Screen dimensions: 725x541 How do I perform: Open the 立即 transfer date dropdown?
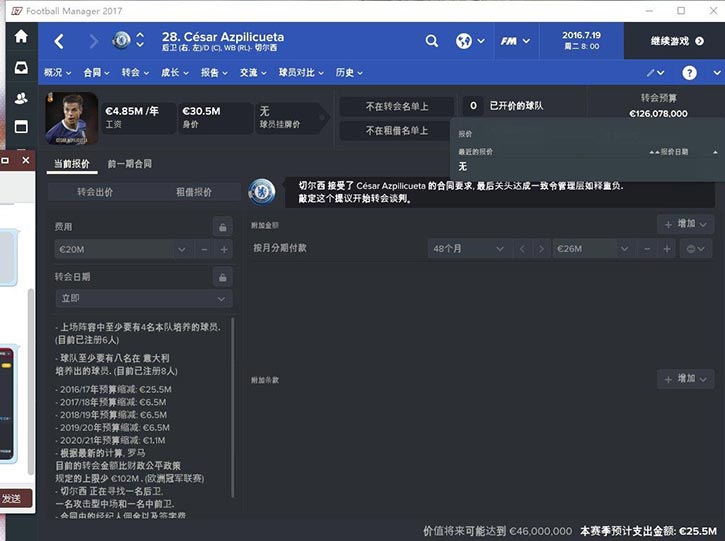pyautogui.click(x=144, y=299)
